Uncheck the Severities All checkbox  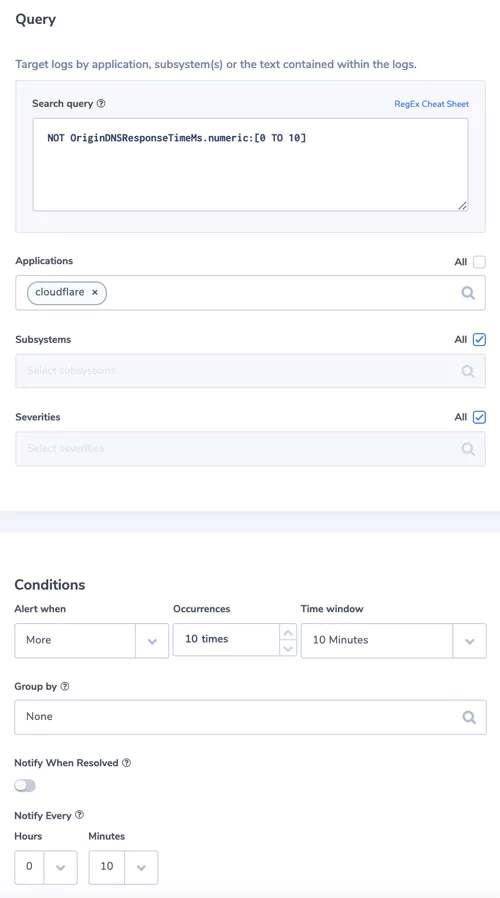tap(479, 417)
